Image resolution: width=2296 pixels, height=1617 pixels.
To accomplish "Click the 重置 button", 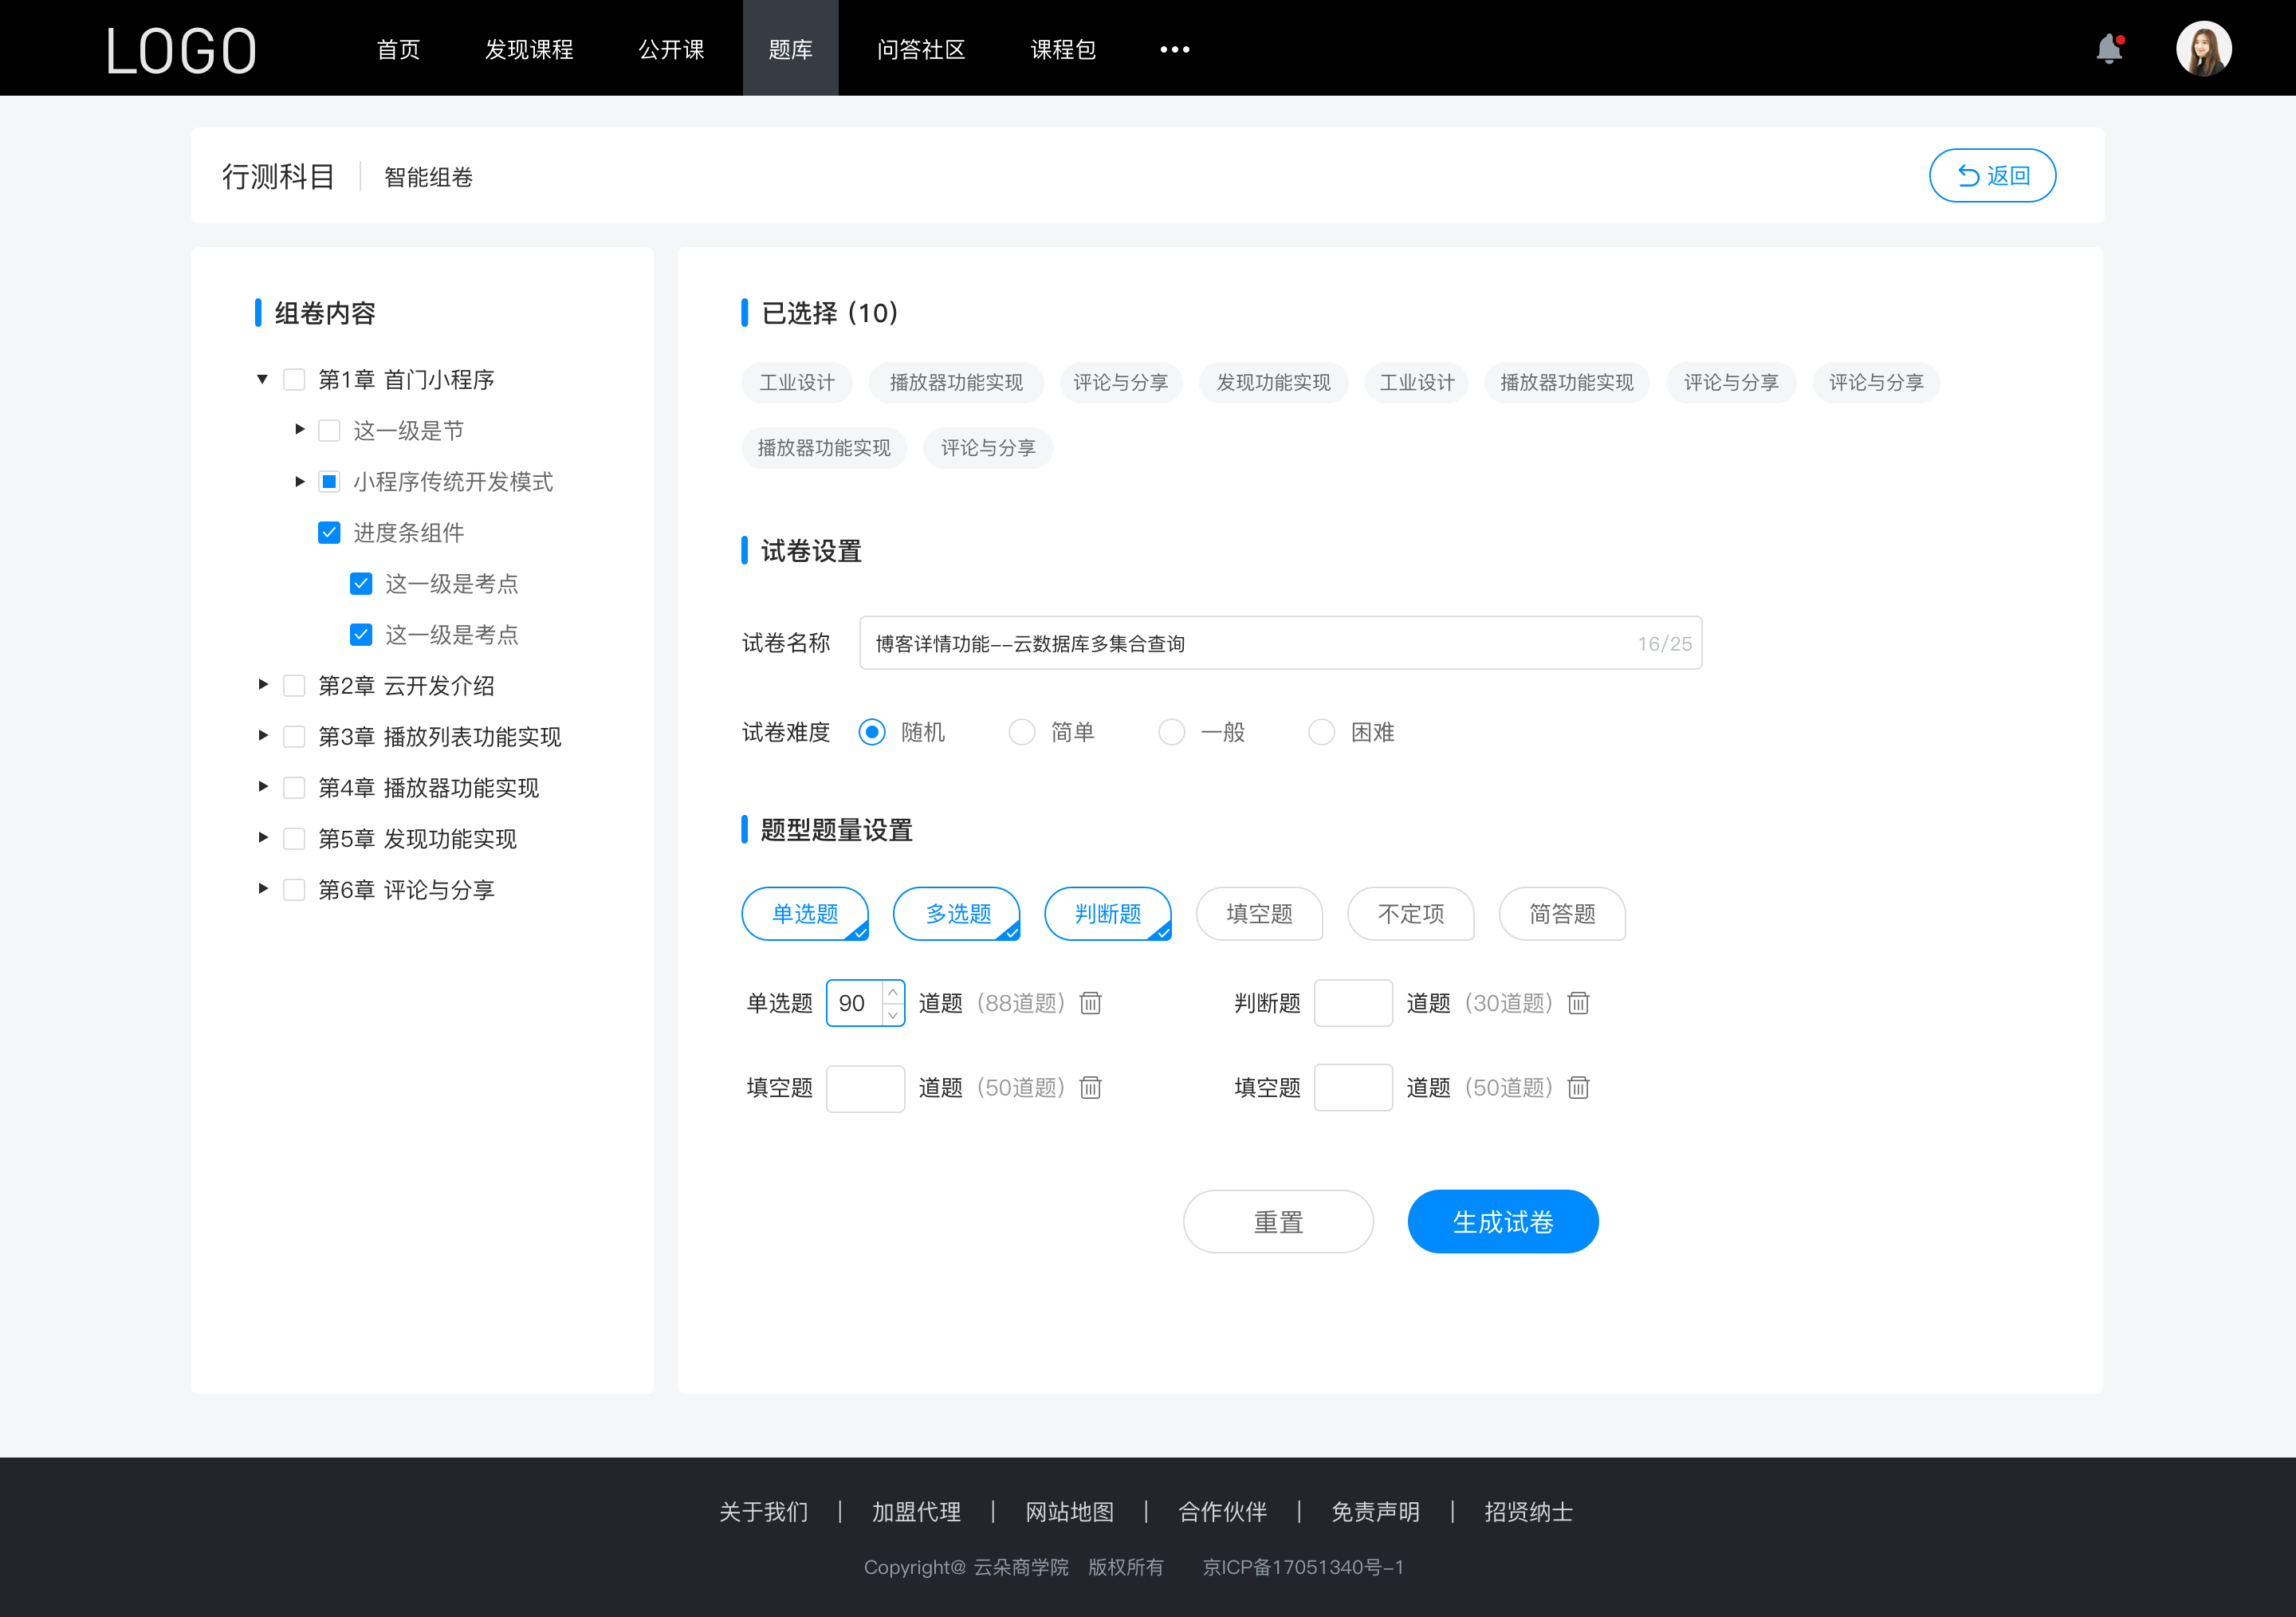I will [1276, 1222].
